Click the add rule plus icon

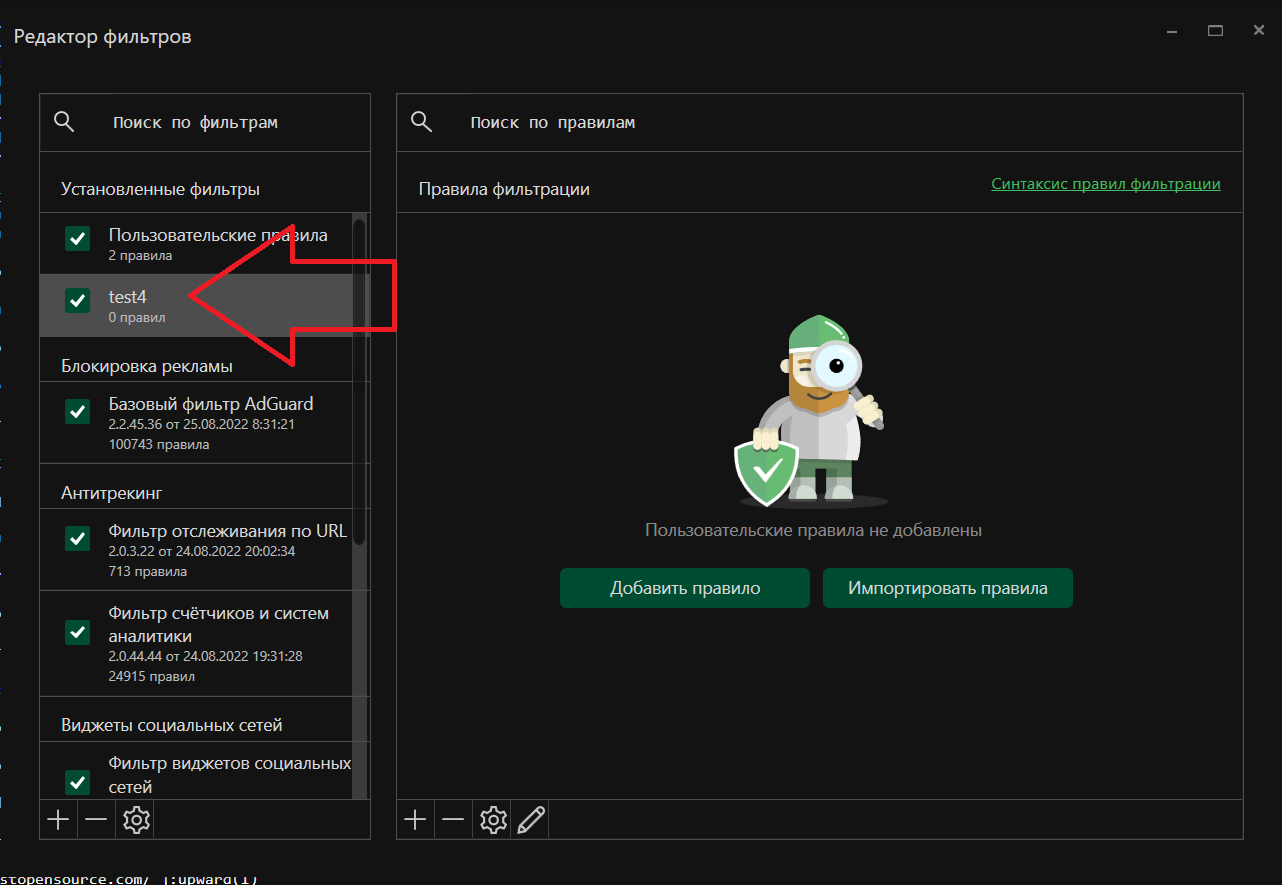click(415, 819)
